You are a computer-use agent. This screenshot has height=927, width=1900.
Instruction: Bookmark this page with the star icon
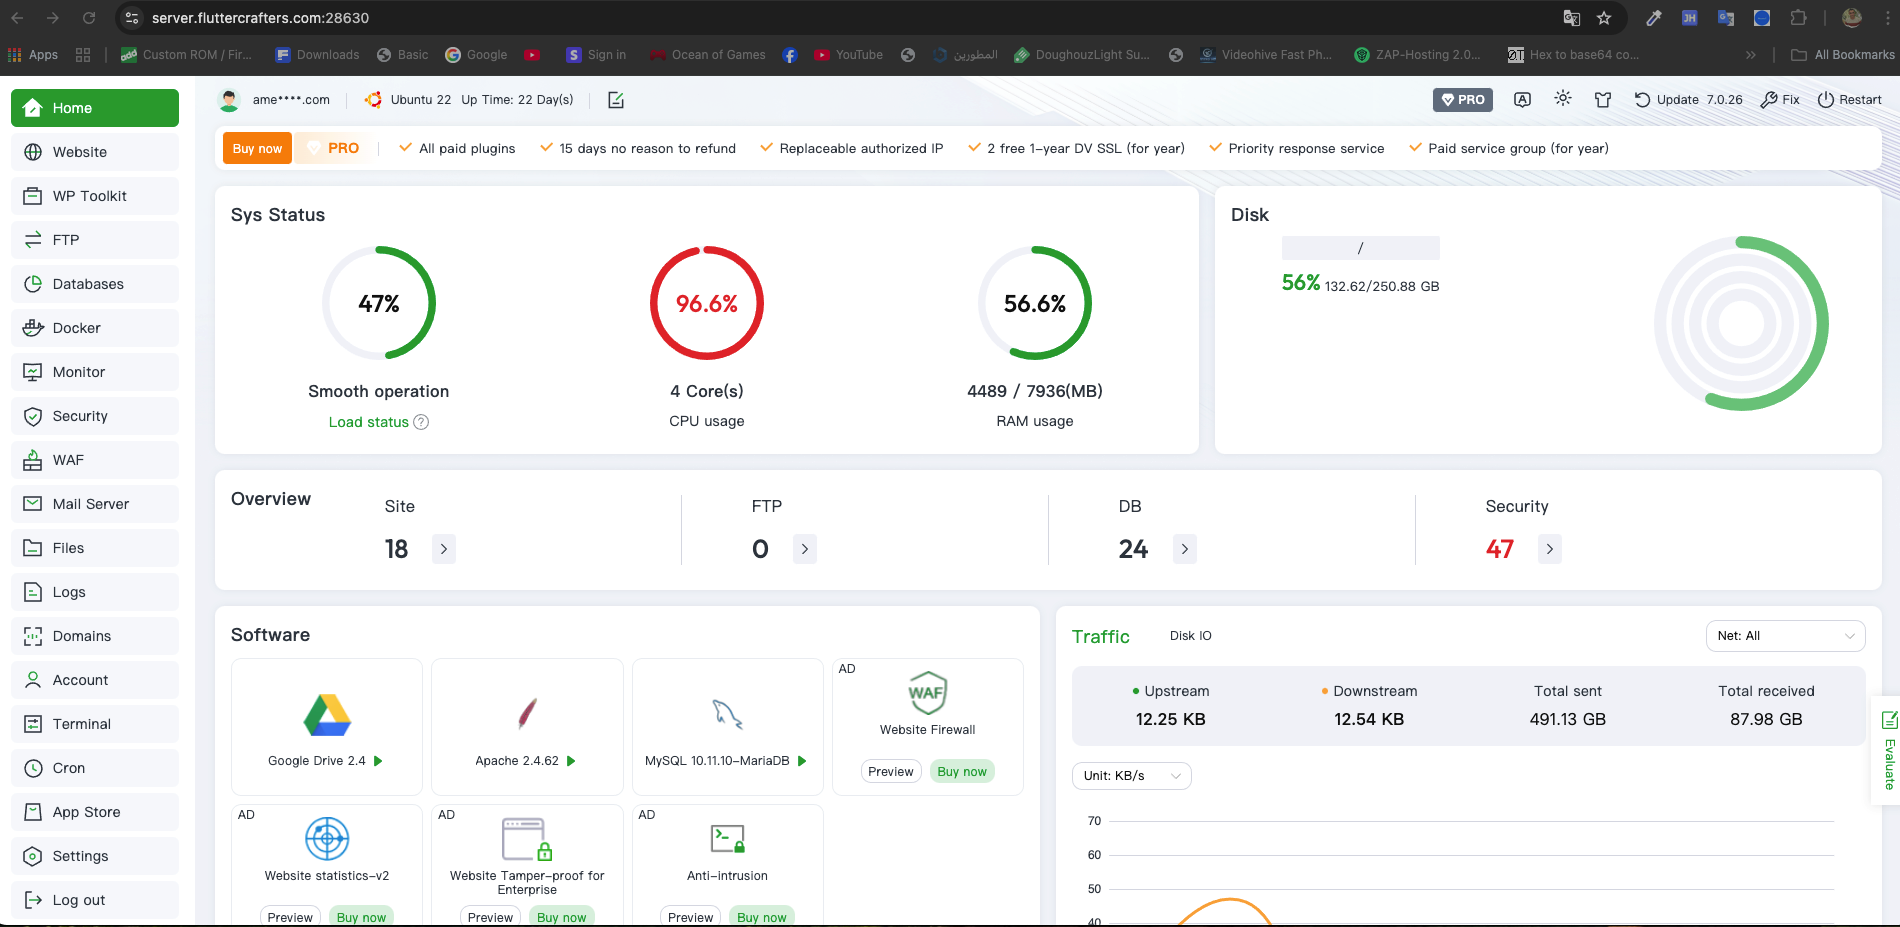[1604, 18]
